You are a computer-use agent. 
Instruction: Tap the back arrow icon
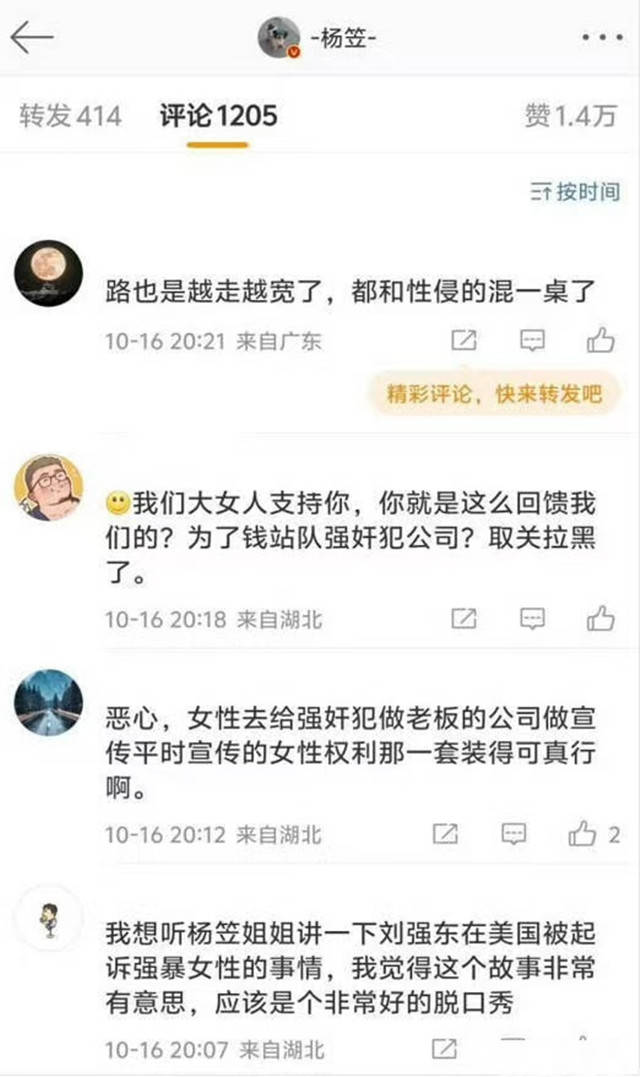pyautogui.click(x=32, y=37)
